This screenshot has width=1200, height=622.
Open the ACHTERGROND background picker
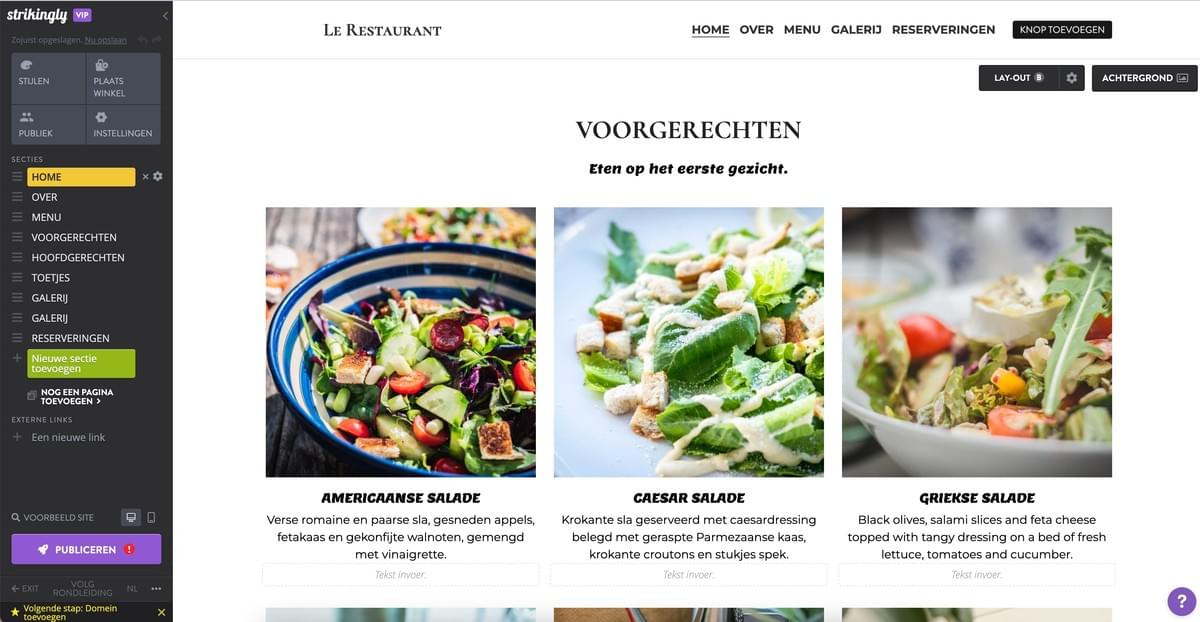click(x=1145, y=78)
